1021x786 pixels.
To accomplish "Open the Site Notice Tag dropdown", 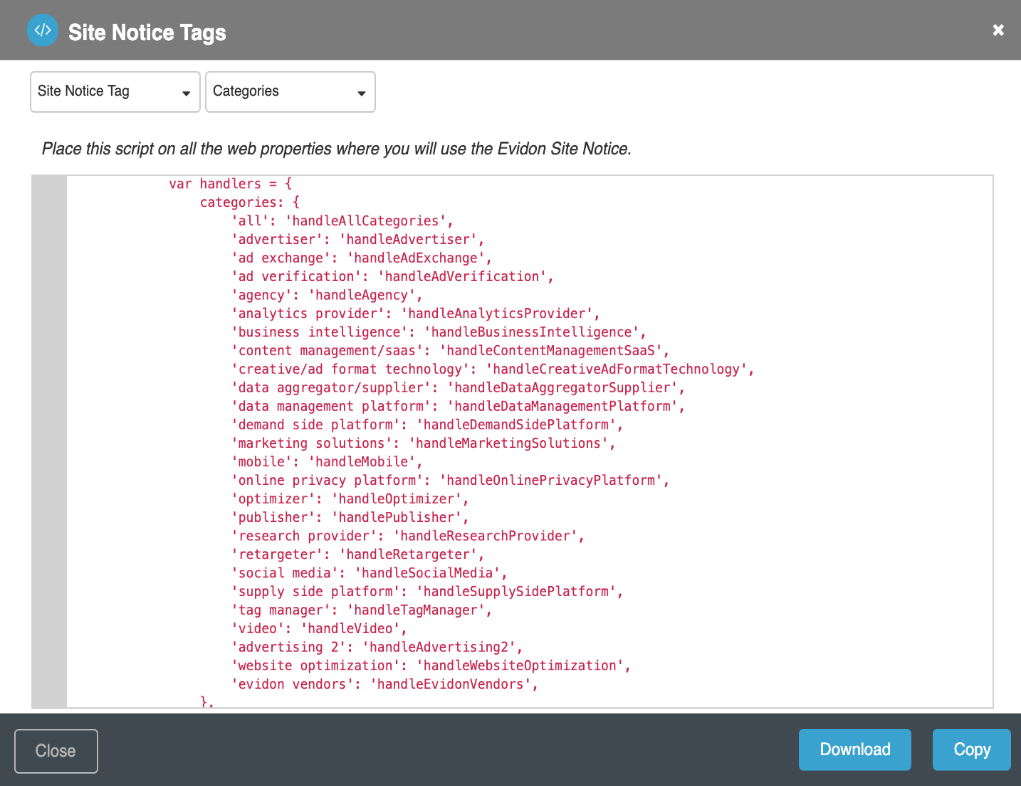I will click(x=115, y=91).
